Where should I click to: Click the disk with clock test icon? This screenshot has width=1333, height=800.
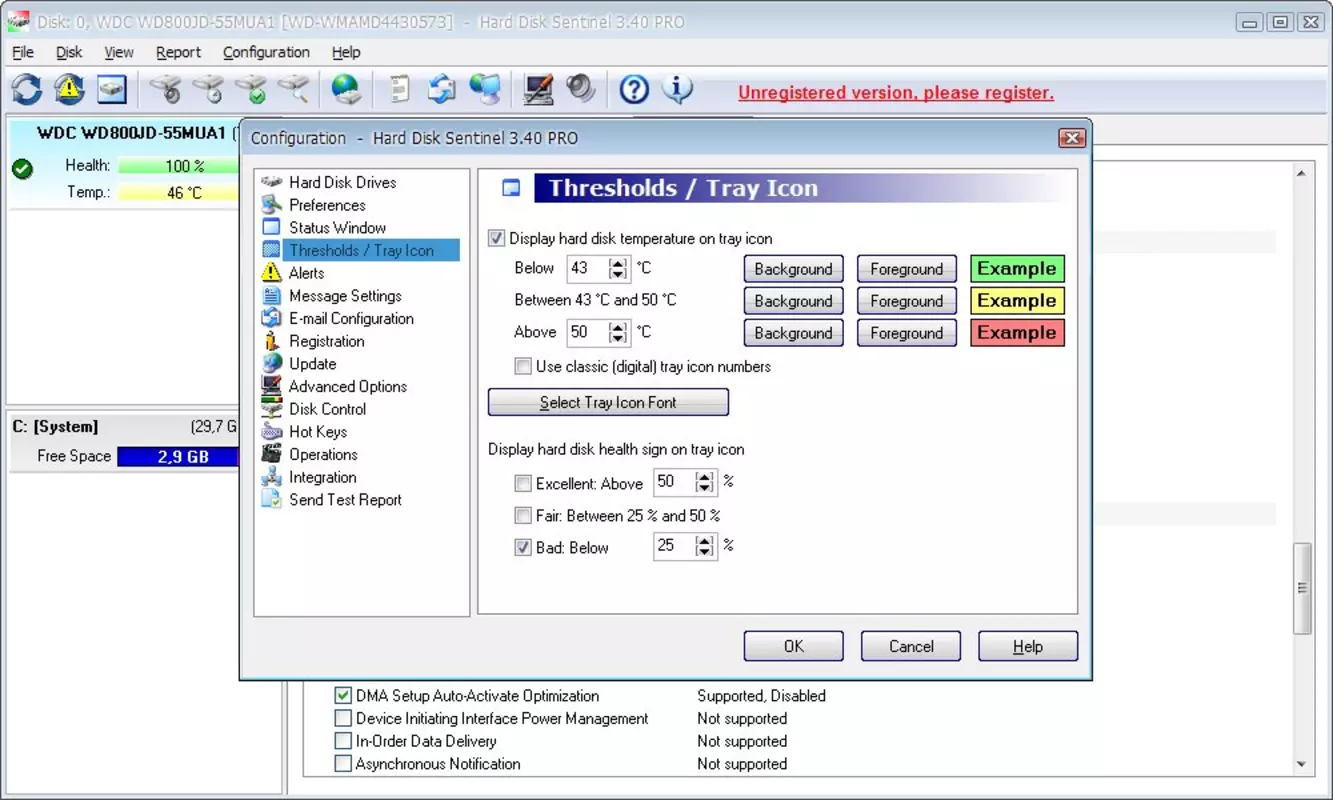coord(208,89)
